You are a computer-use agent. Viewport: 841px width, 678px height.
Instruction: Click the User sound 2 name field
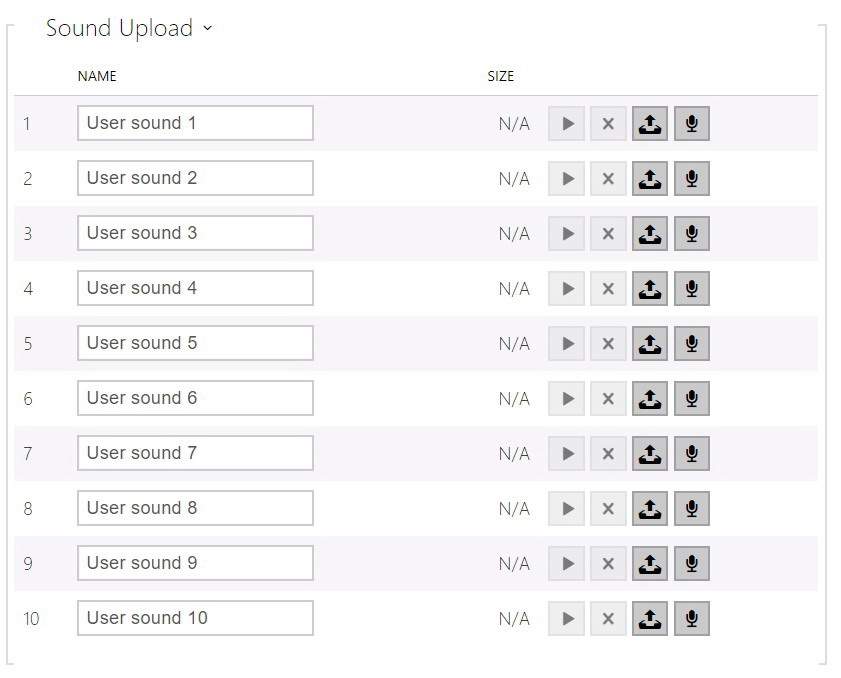[x=194, y=177]
